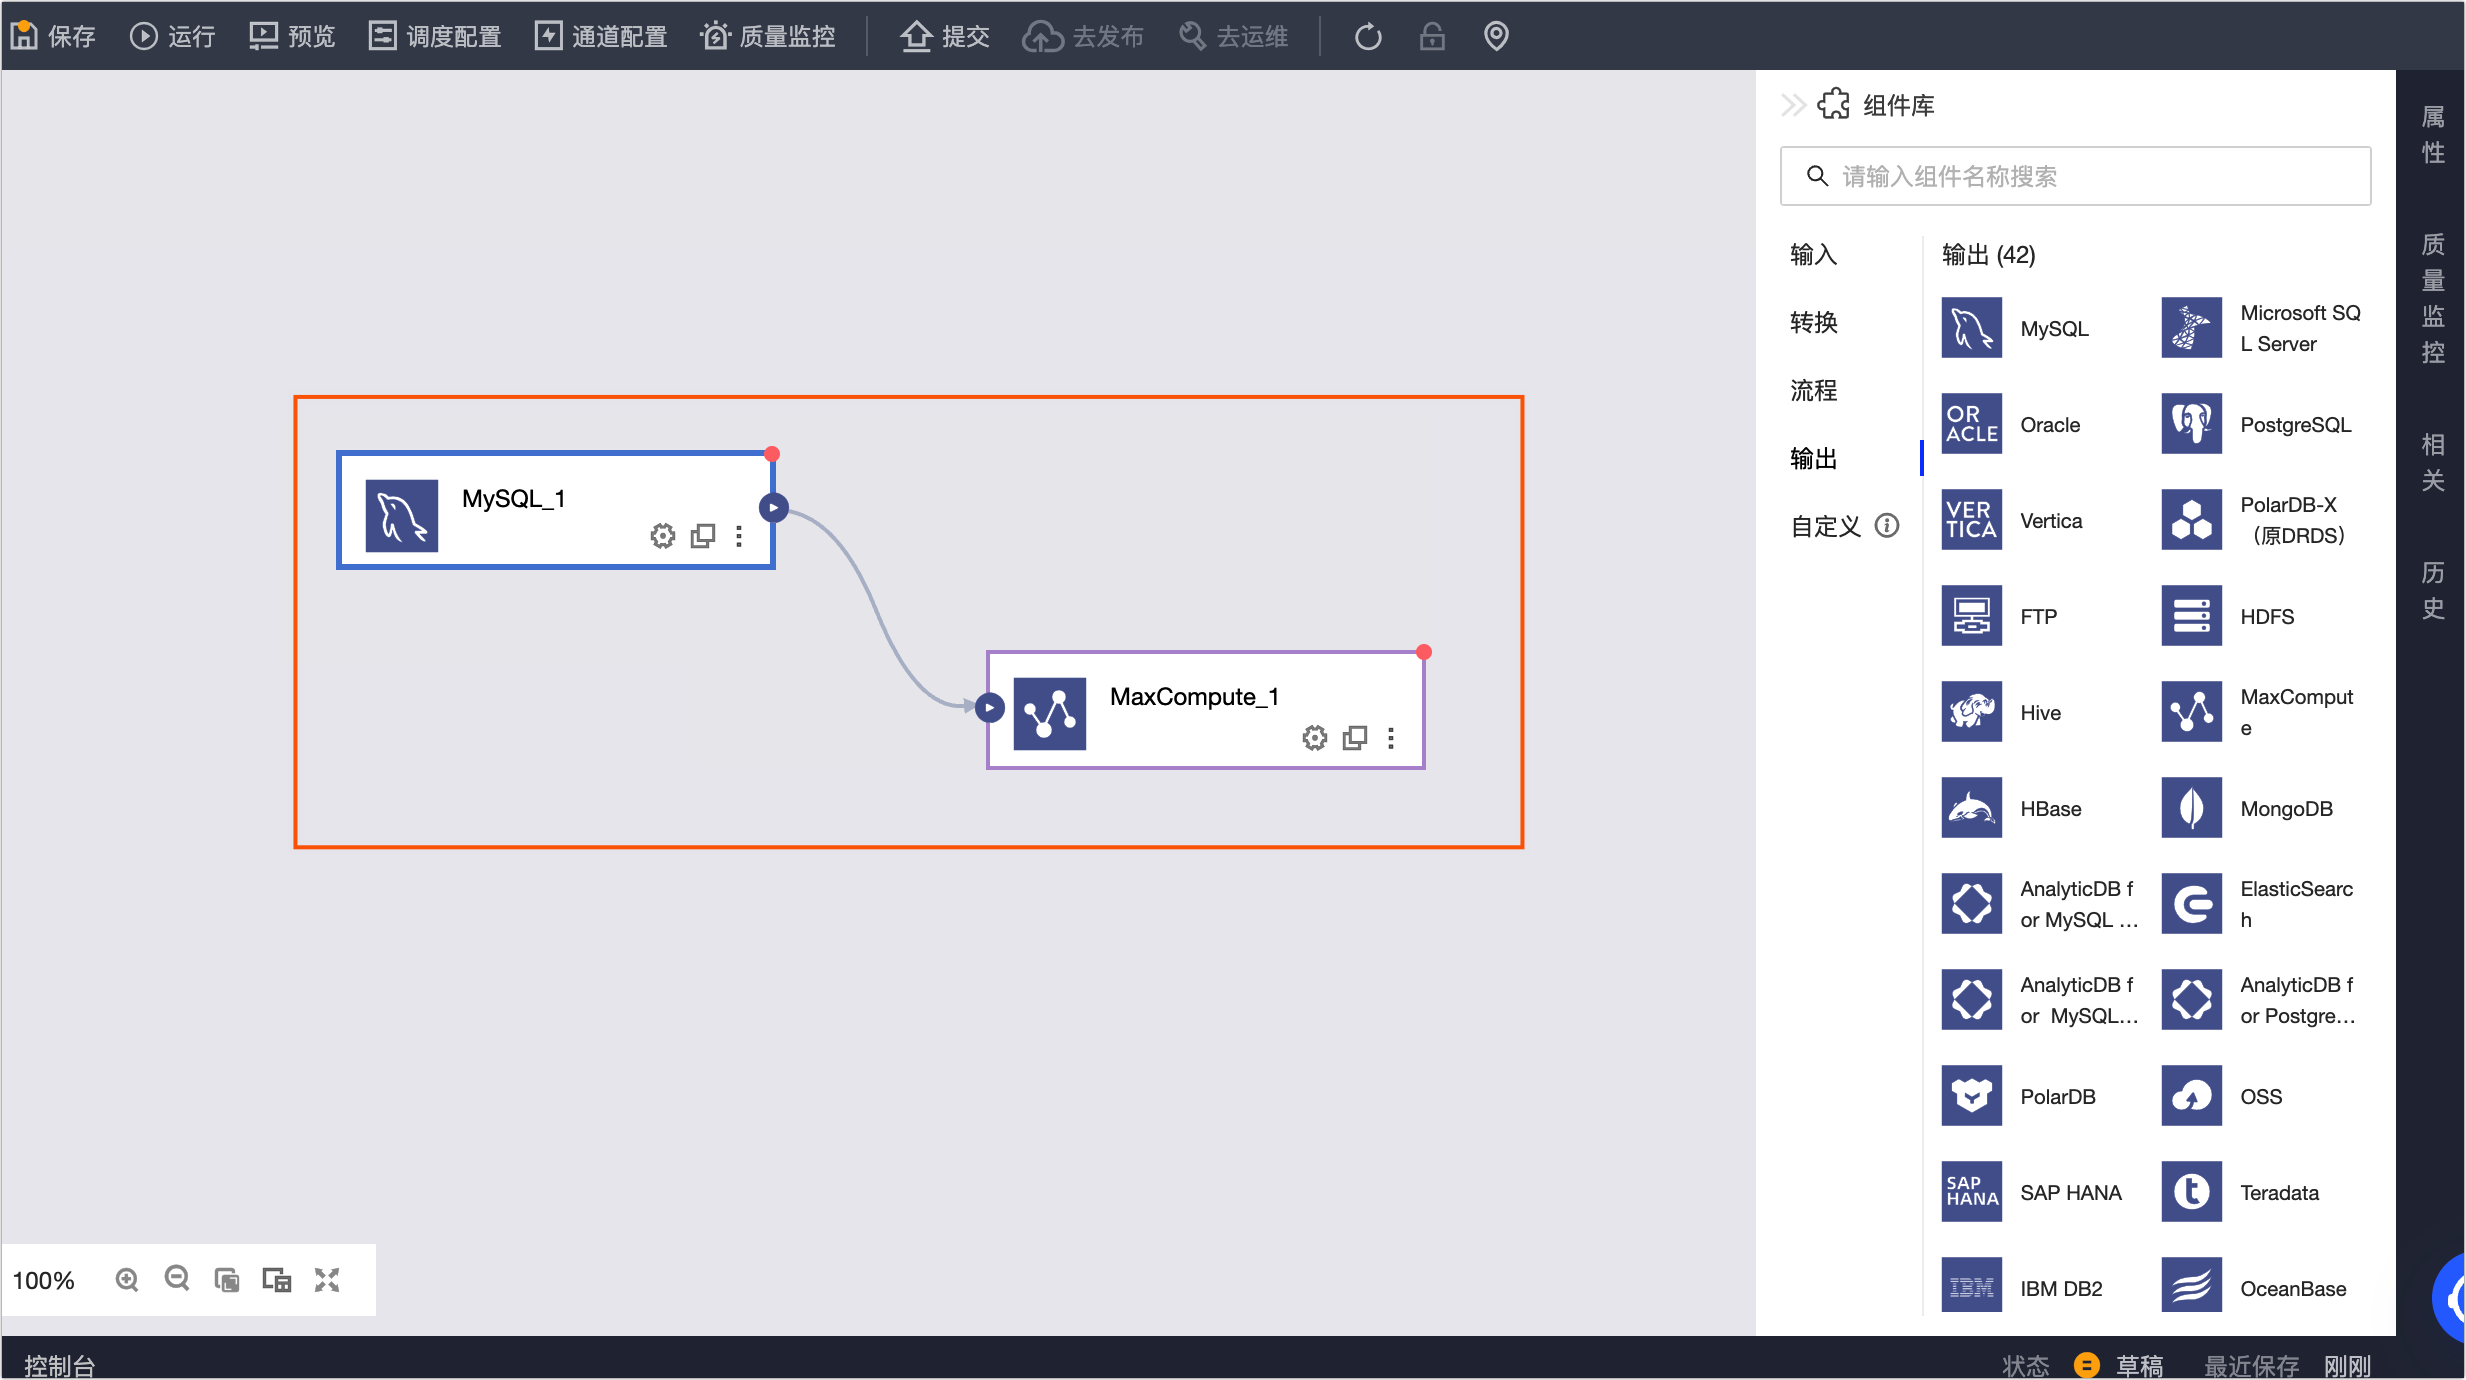Select Teradata output component
The image size is (2466, 1380).
pyautogui.click(x=2241, y=1192)
